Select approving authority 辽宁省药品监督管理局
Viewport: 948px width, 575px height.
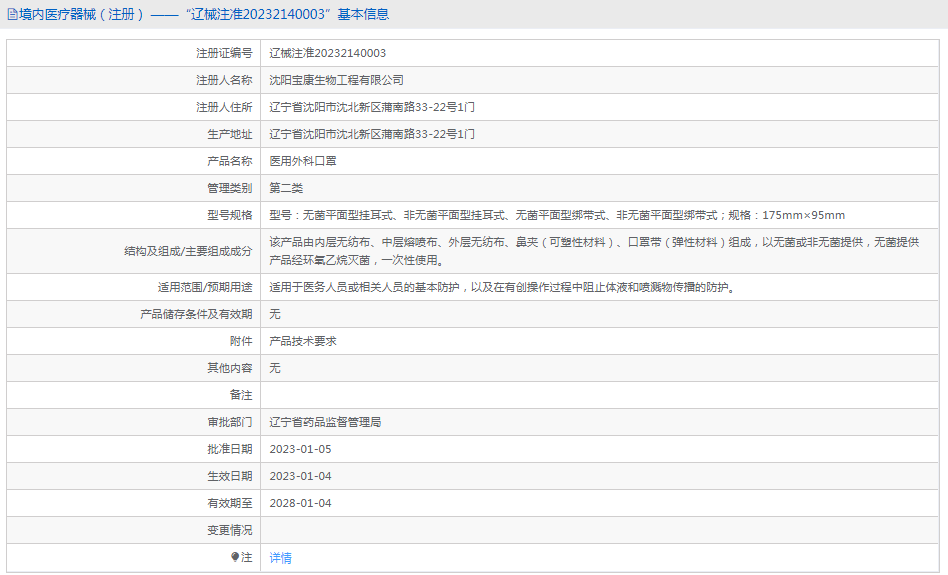325,422
